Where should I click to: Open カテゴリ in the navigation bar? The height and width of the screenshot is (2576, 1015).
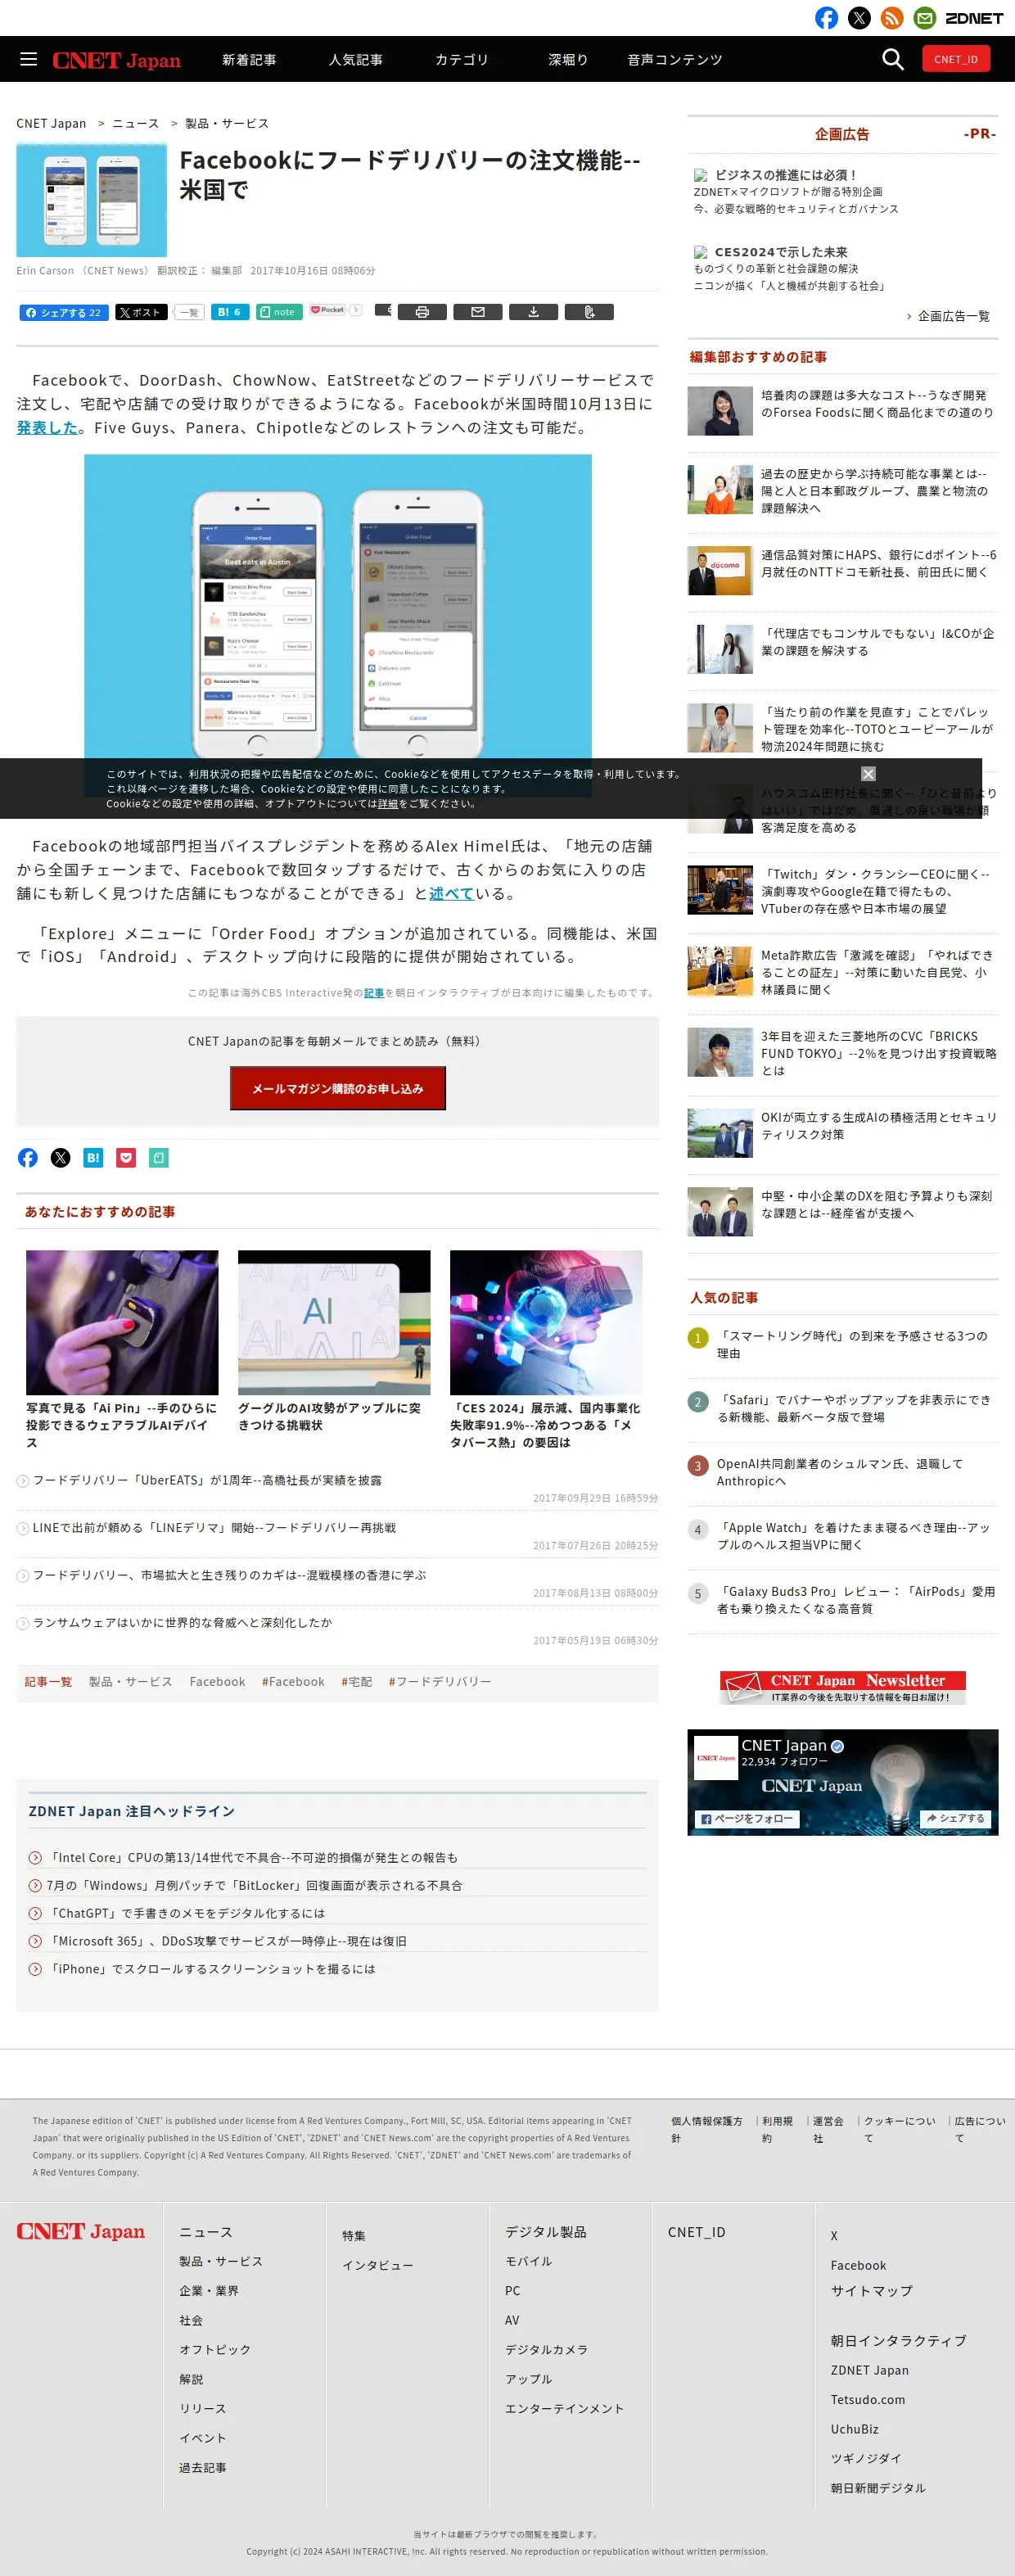(x=462, y=60)
